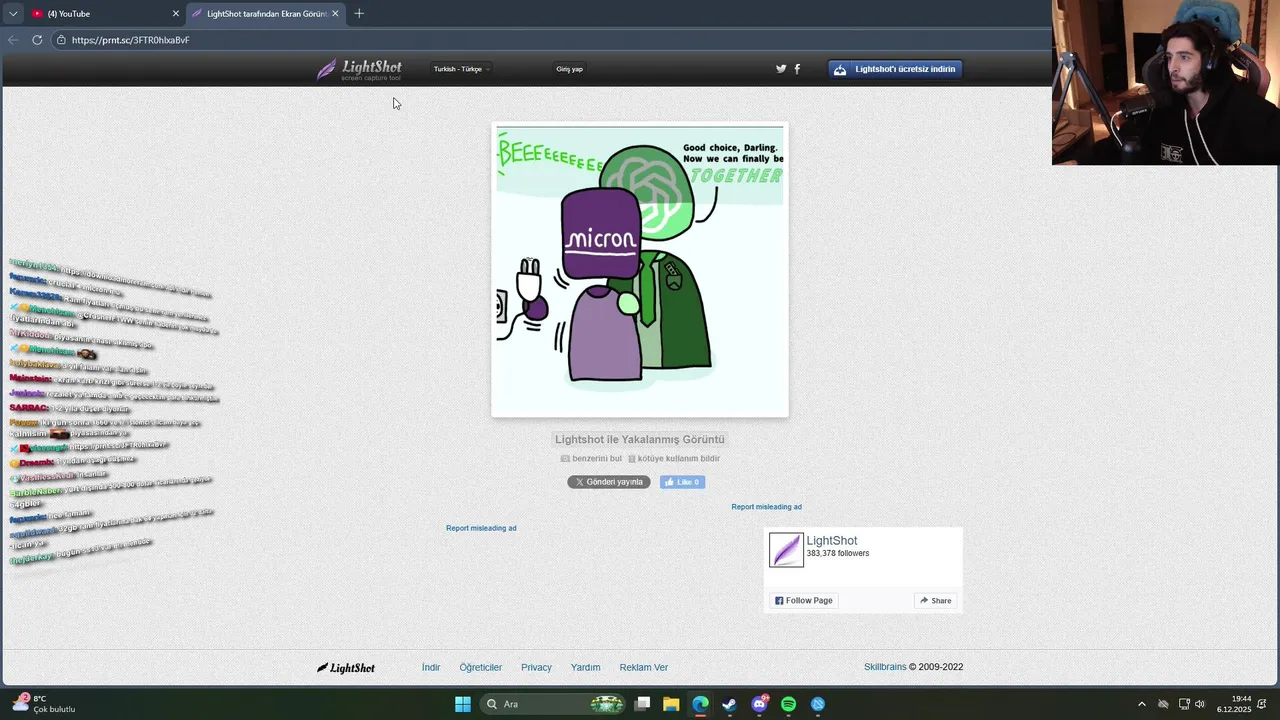1280x720 pixels.
Task: Click the LightShot page avatar in Facebook widget
Action: pyautogui.click(x=786, y=550)
